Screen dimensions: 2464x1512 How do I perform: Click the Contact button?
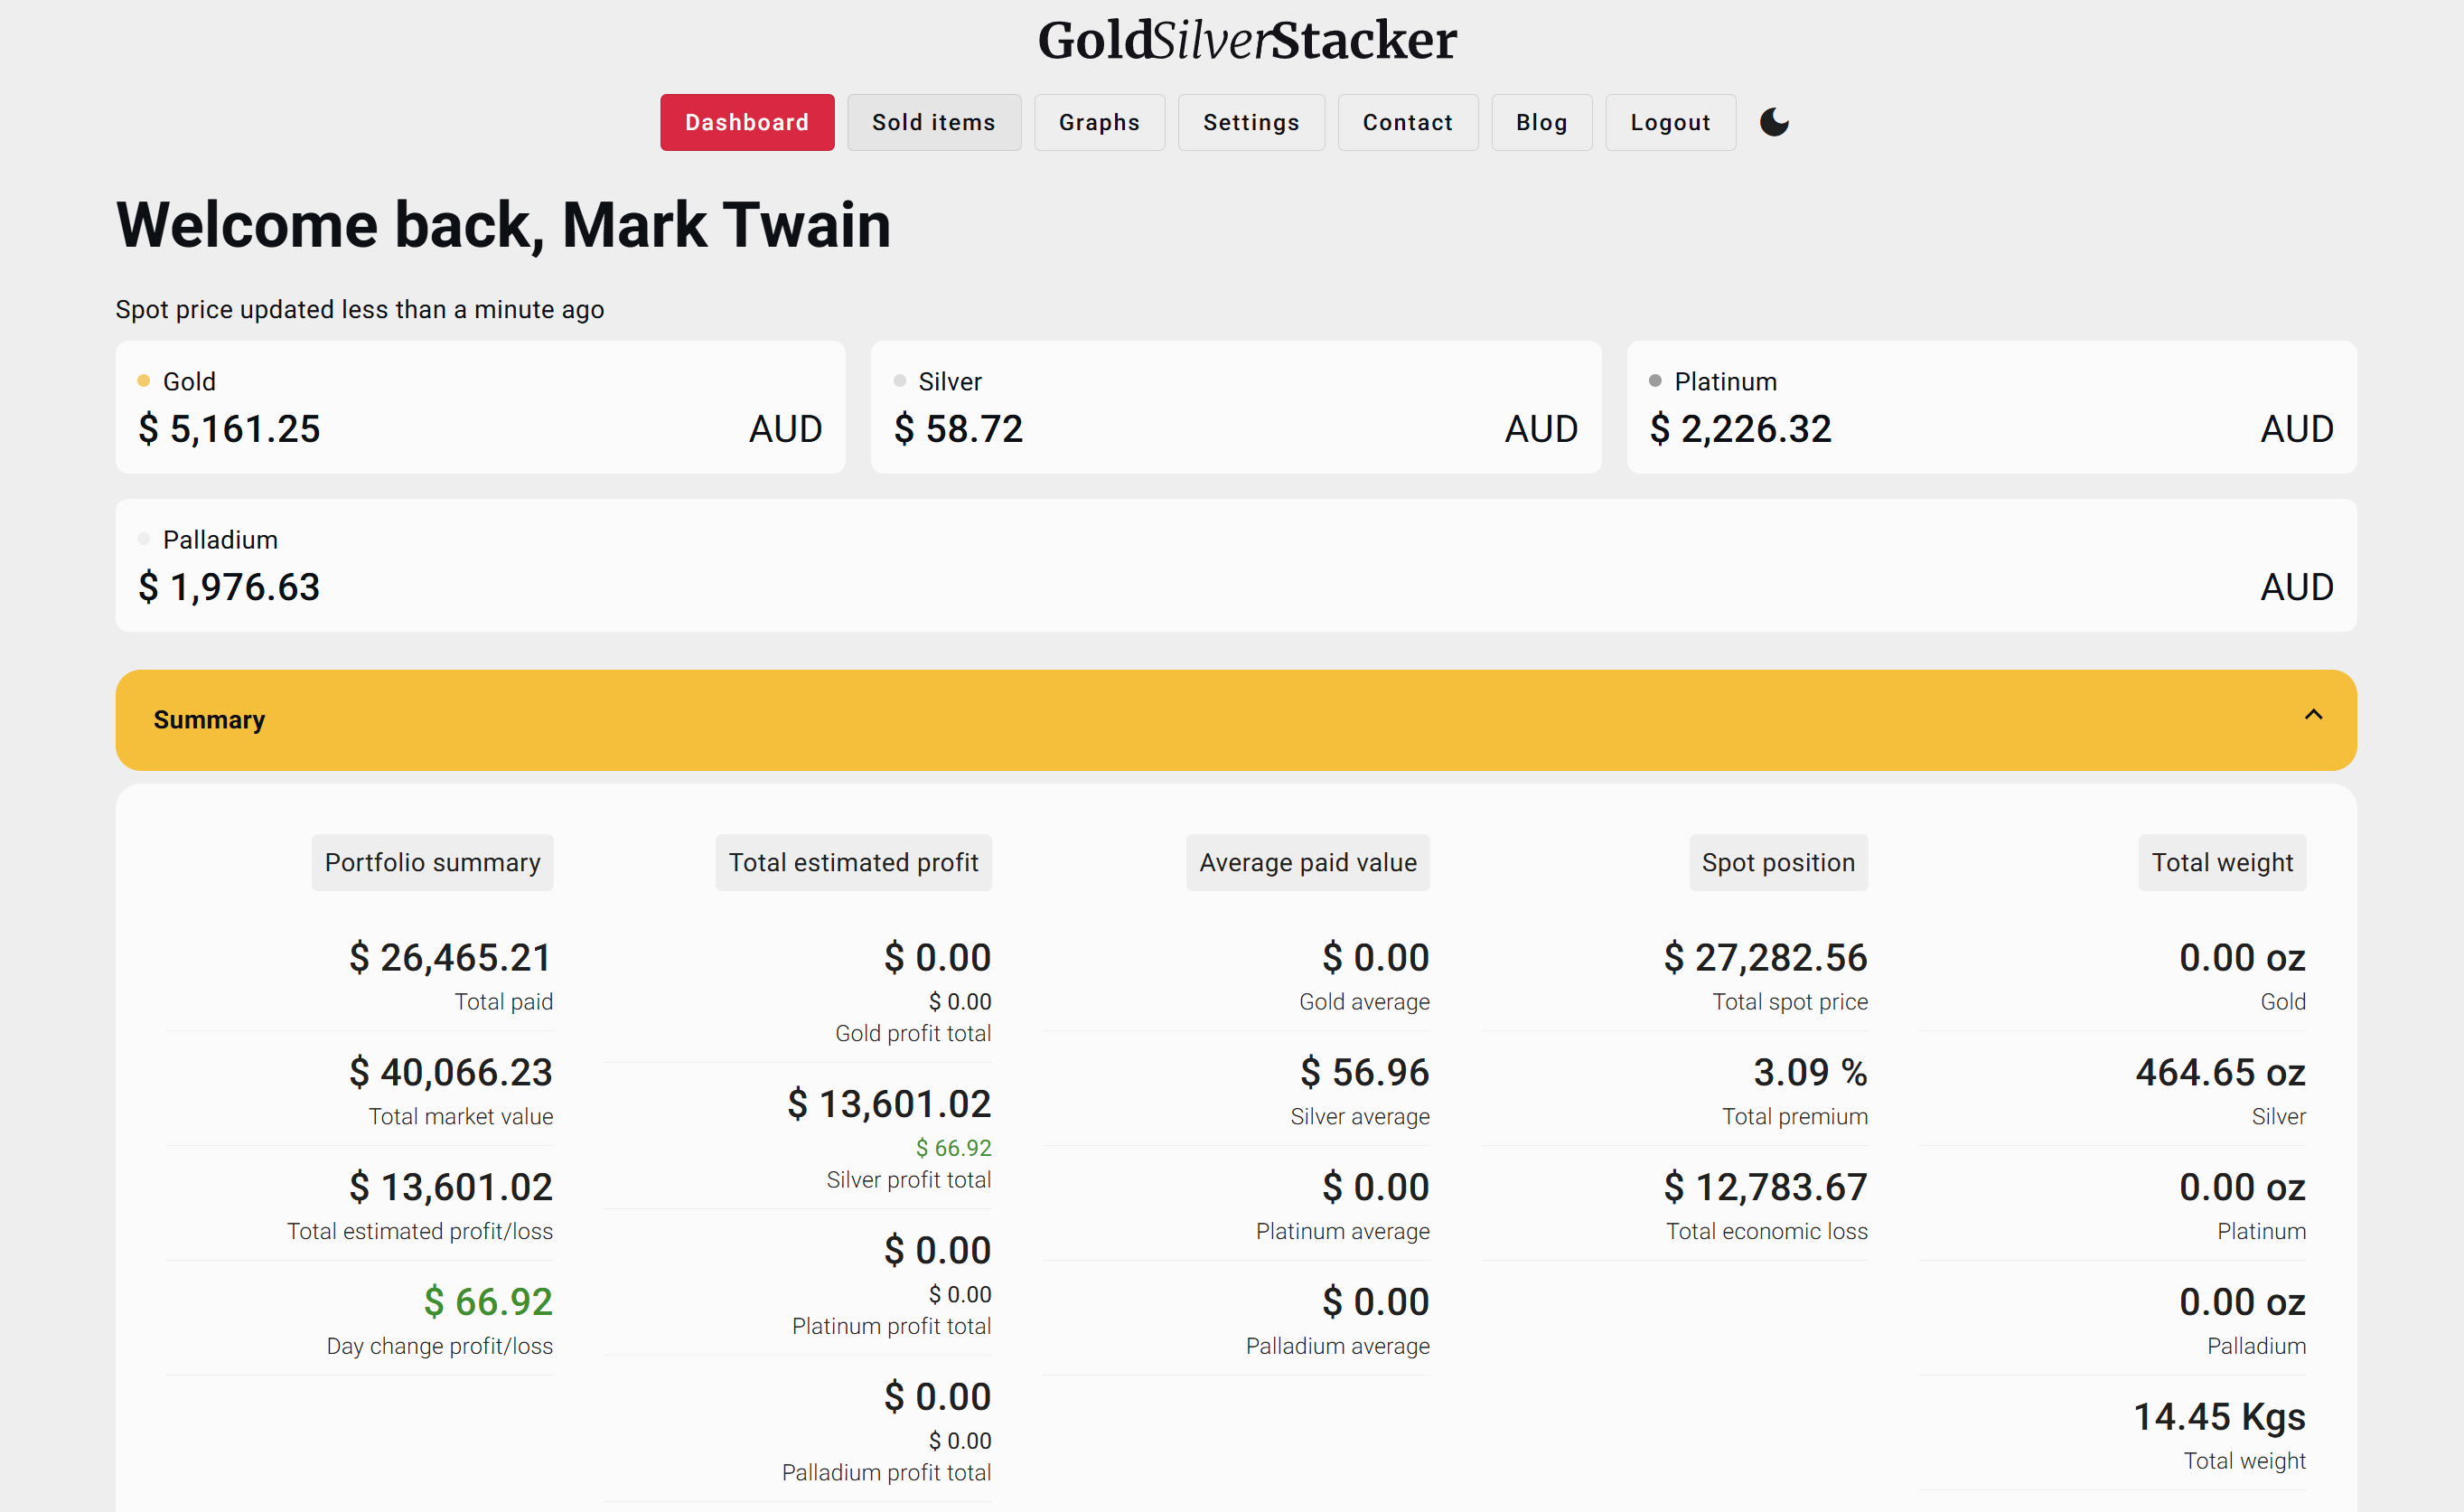click(x=1407, y=122)
